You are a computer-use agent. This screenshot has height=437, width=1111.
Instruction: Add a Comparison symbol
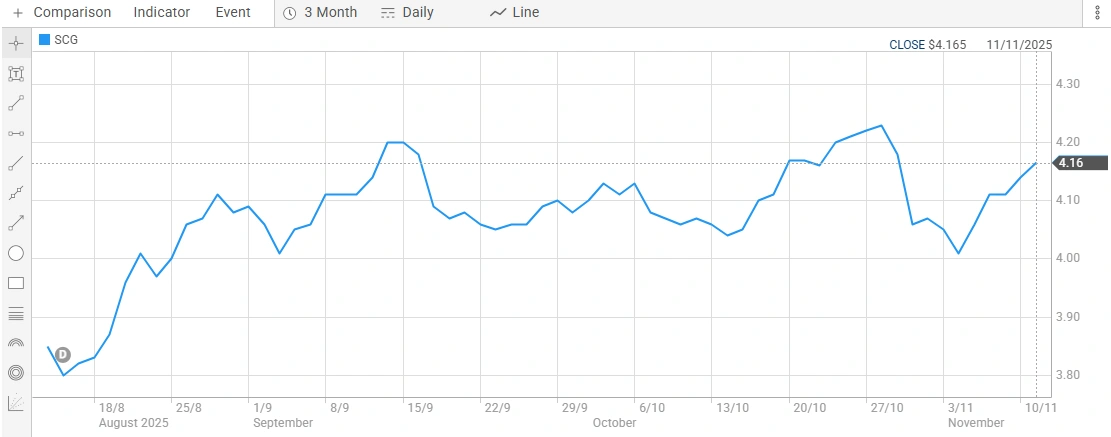pyautogui.click(x=62, y=13)
